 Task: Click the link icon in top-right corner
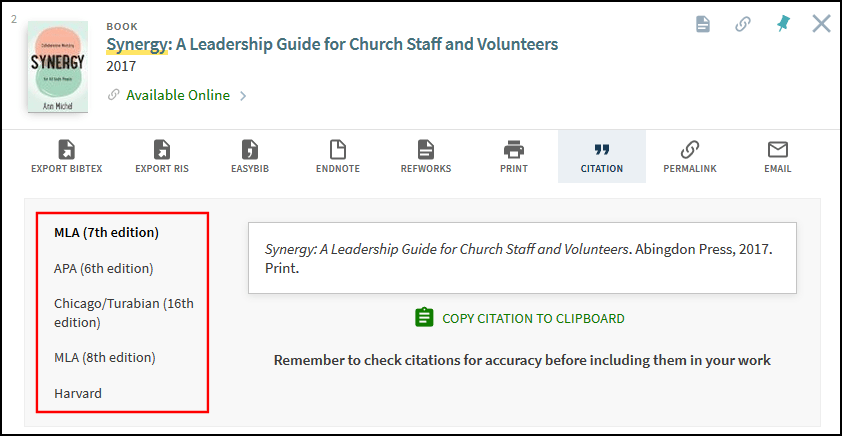pyautogui.click(x=743, y=24)
